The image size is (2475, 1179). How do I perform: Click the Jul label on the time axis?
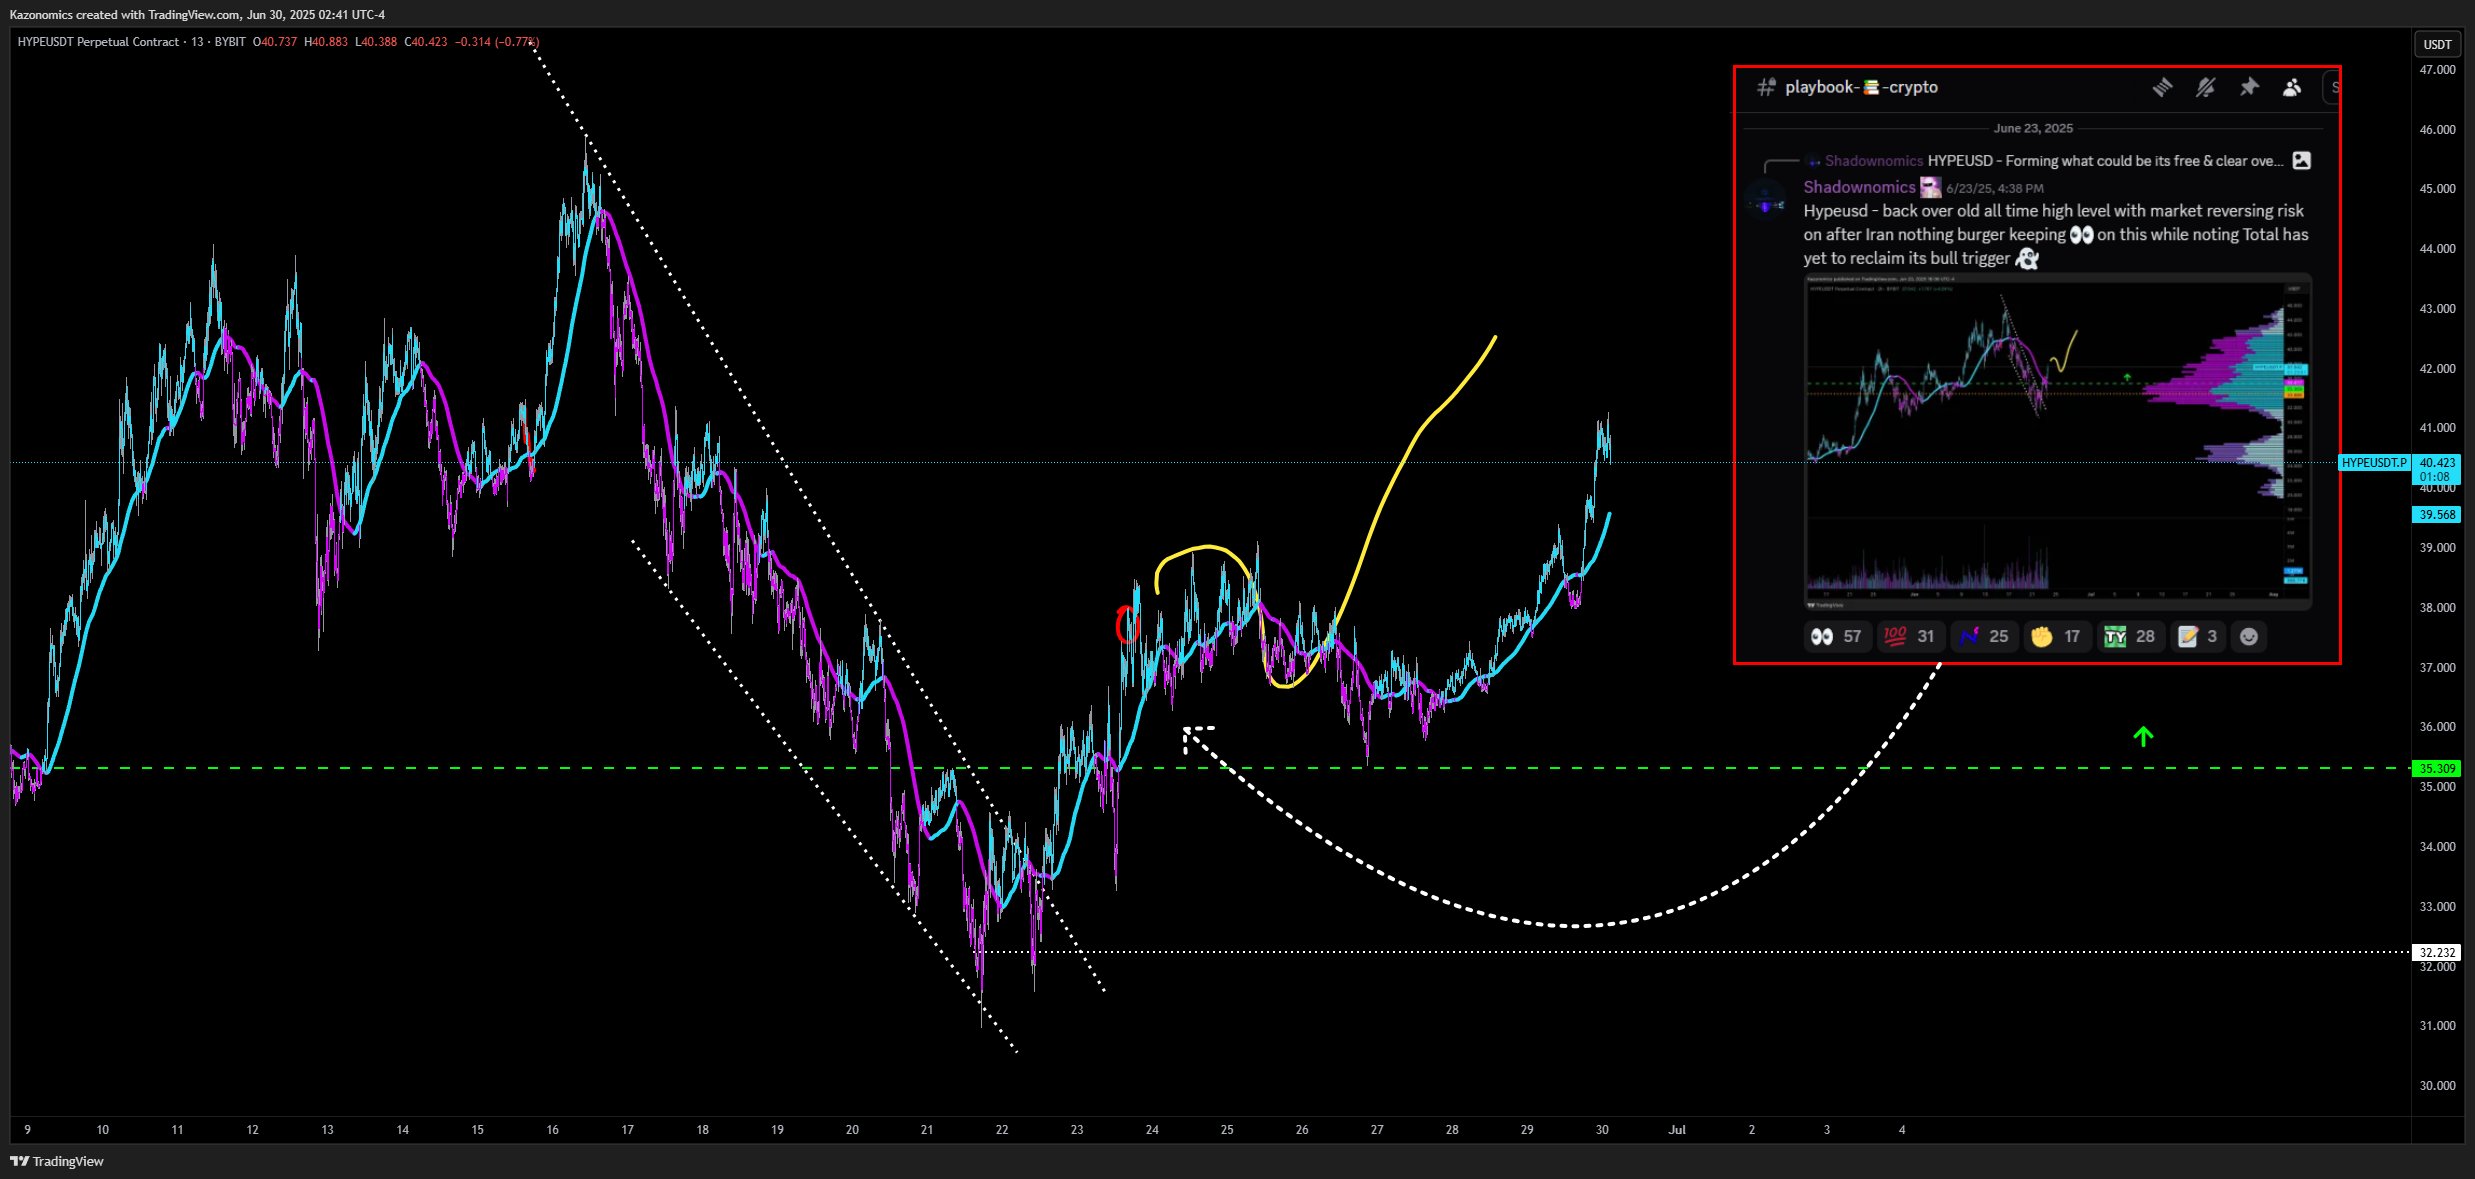(1677, 1130)
